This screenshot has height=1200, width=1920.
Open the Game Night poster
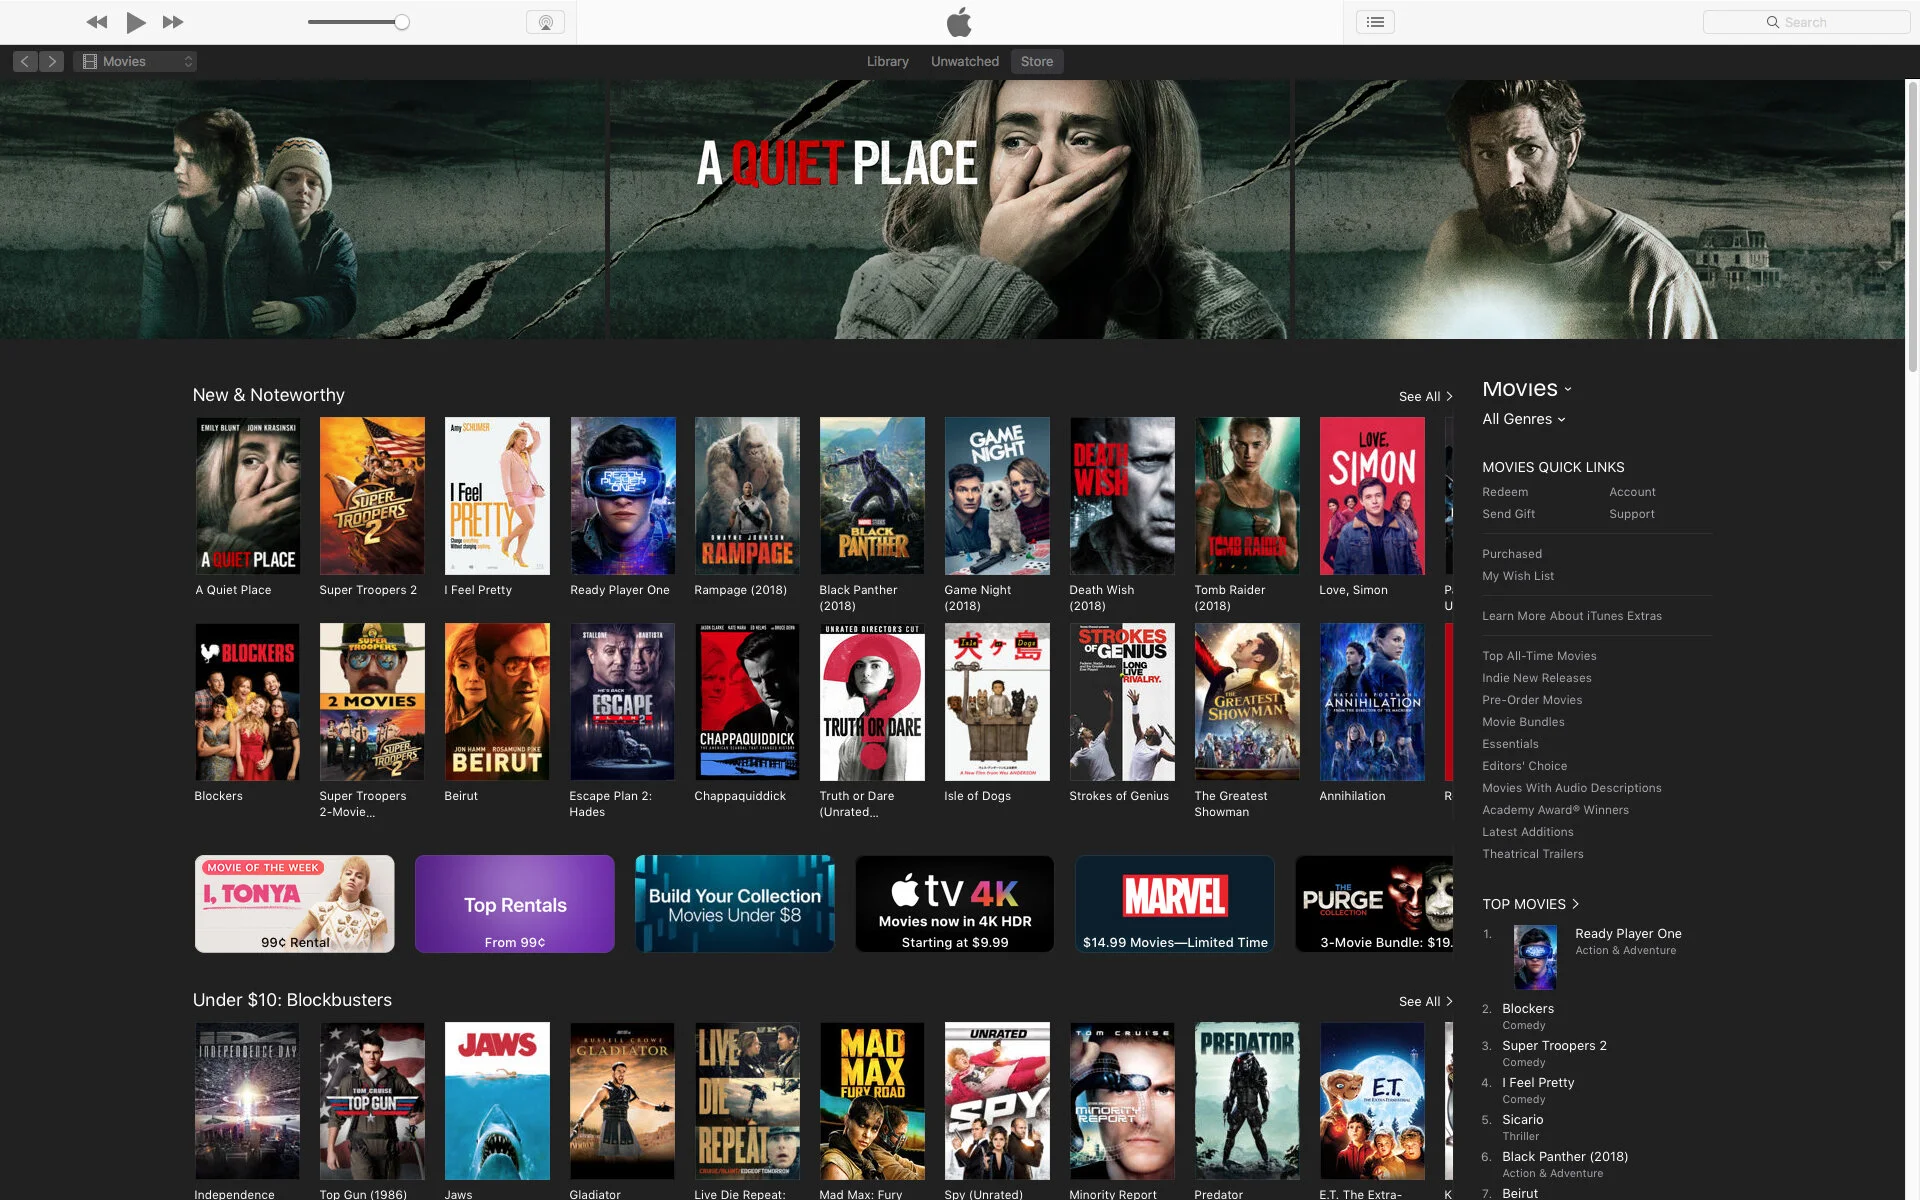click(x=997, y=496)
